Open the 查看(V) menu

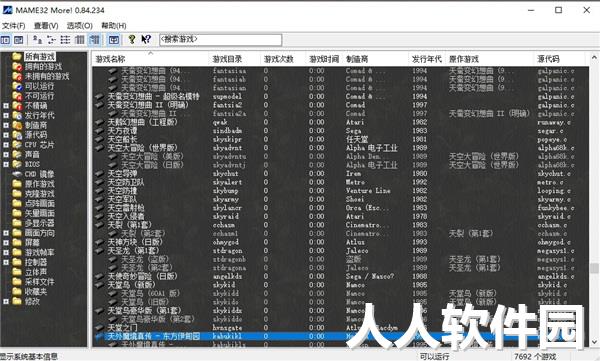pos(46,26)
